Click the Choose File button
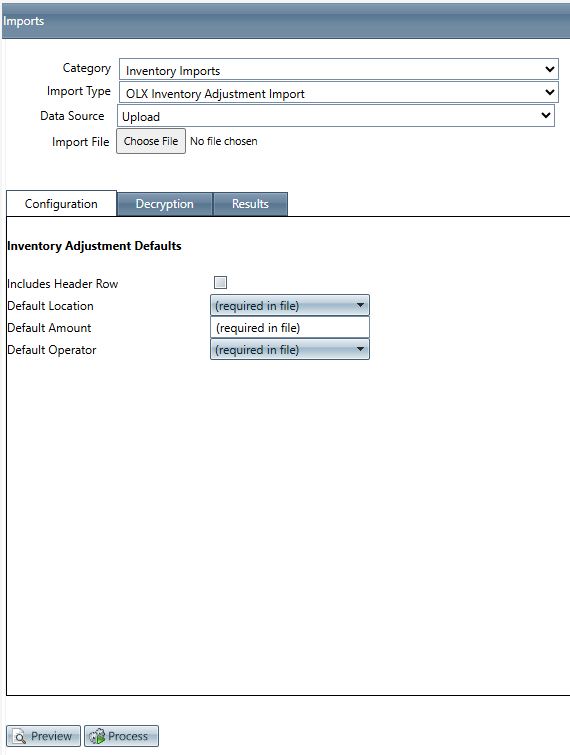Image resolution: width=570 pixels, height=755 pixels. pos(151,141)
